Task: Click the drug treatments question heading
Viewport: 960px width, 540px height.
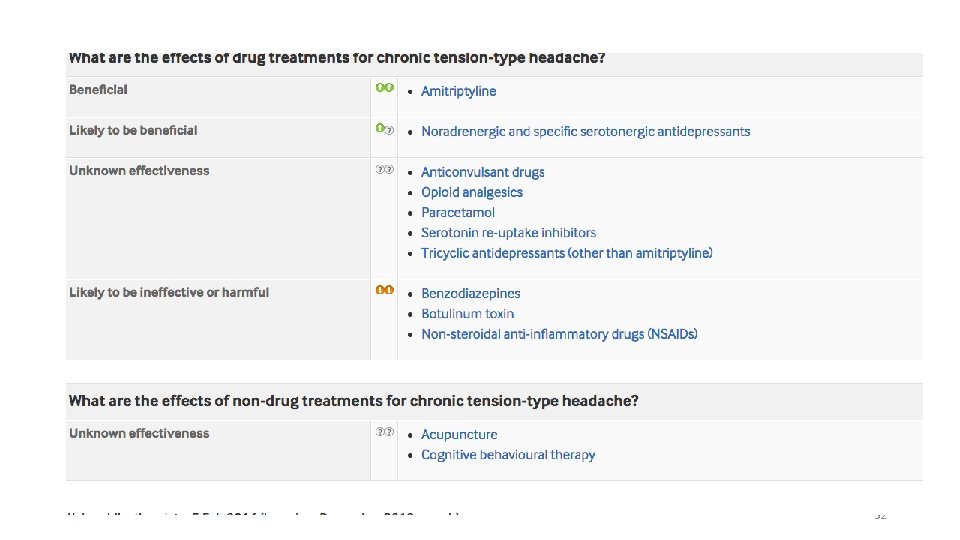Action: click(336, 58)
